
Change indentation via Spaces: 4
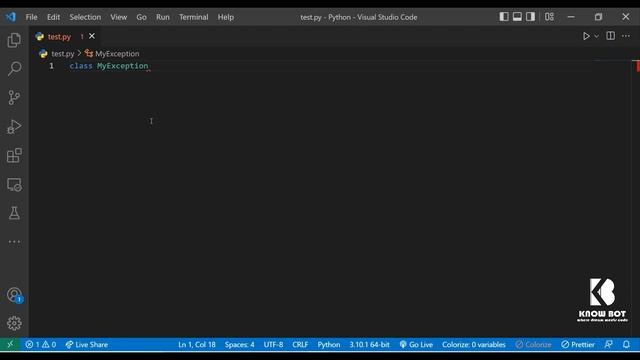coord(240,344)
